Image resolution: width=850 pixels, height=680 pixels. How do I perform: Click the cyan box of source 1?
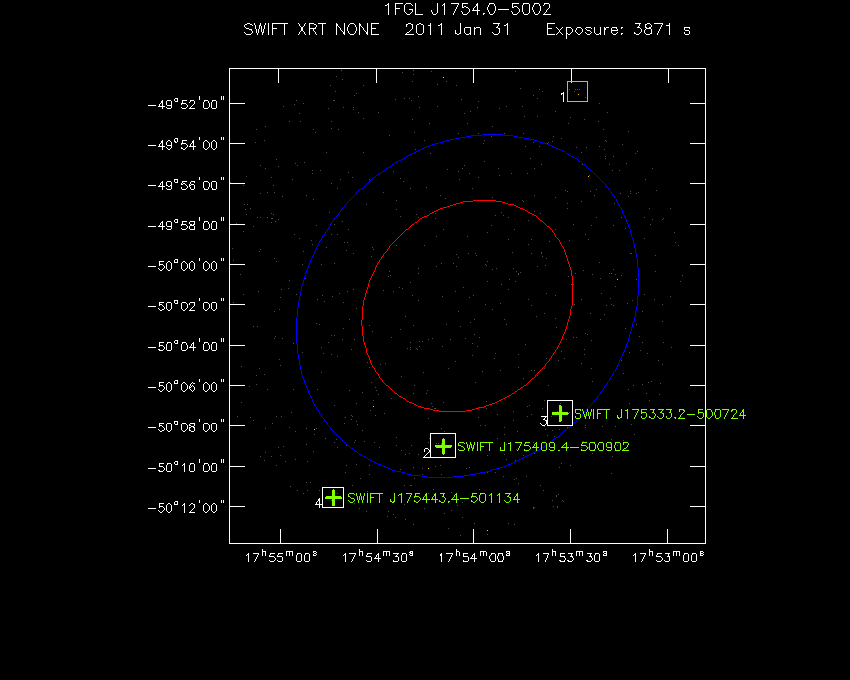(577, 92)
